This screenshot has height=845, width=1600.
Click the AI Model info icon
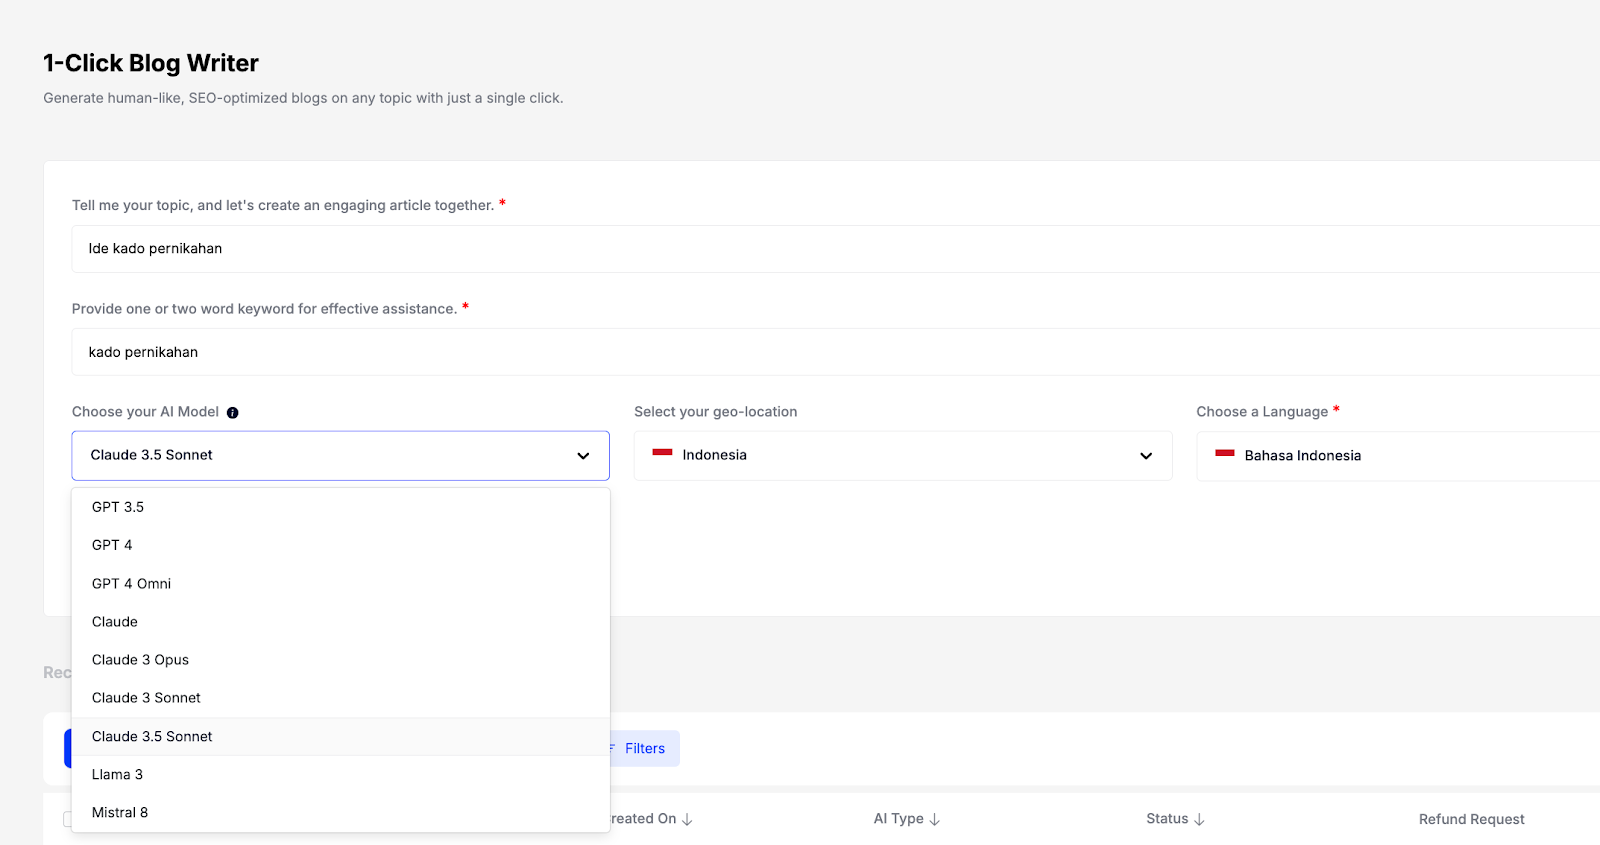point(232,413)
